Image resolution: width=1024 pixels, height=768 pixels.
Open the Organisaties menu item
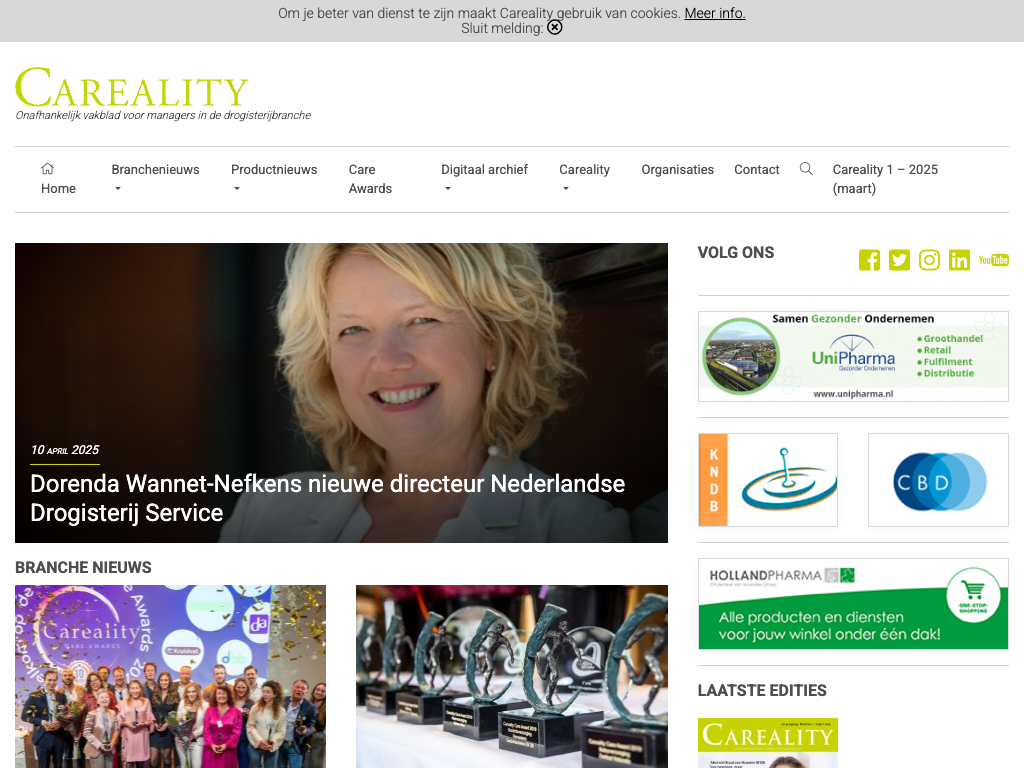coord(677,170)
